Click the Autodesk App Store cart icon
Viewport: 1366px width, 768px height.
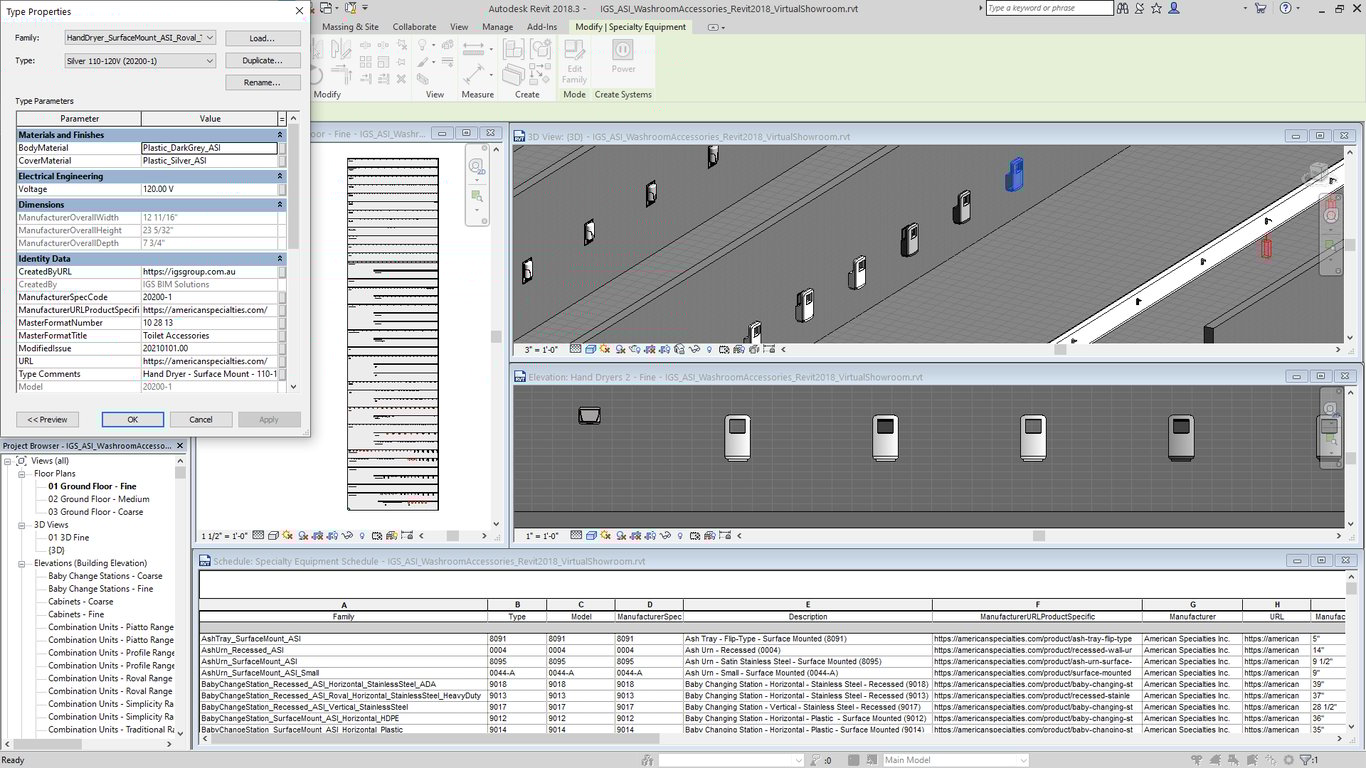pos(1259,8)
